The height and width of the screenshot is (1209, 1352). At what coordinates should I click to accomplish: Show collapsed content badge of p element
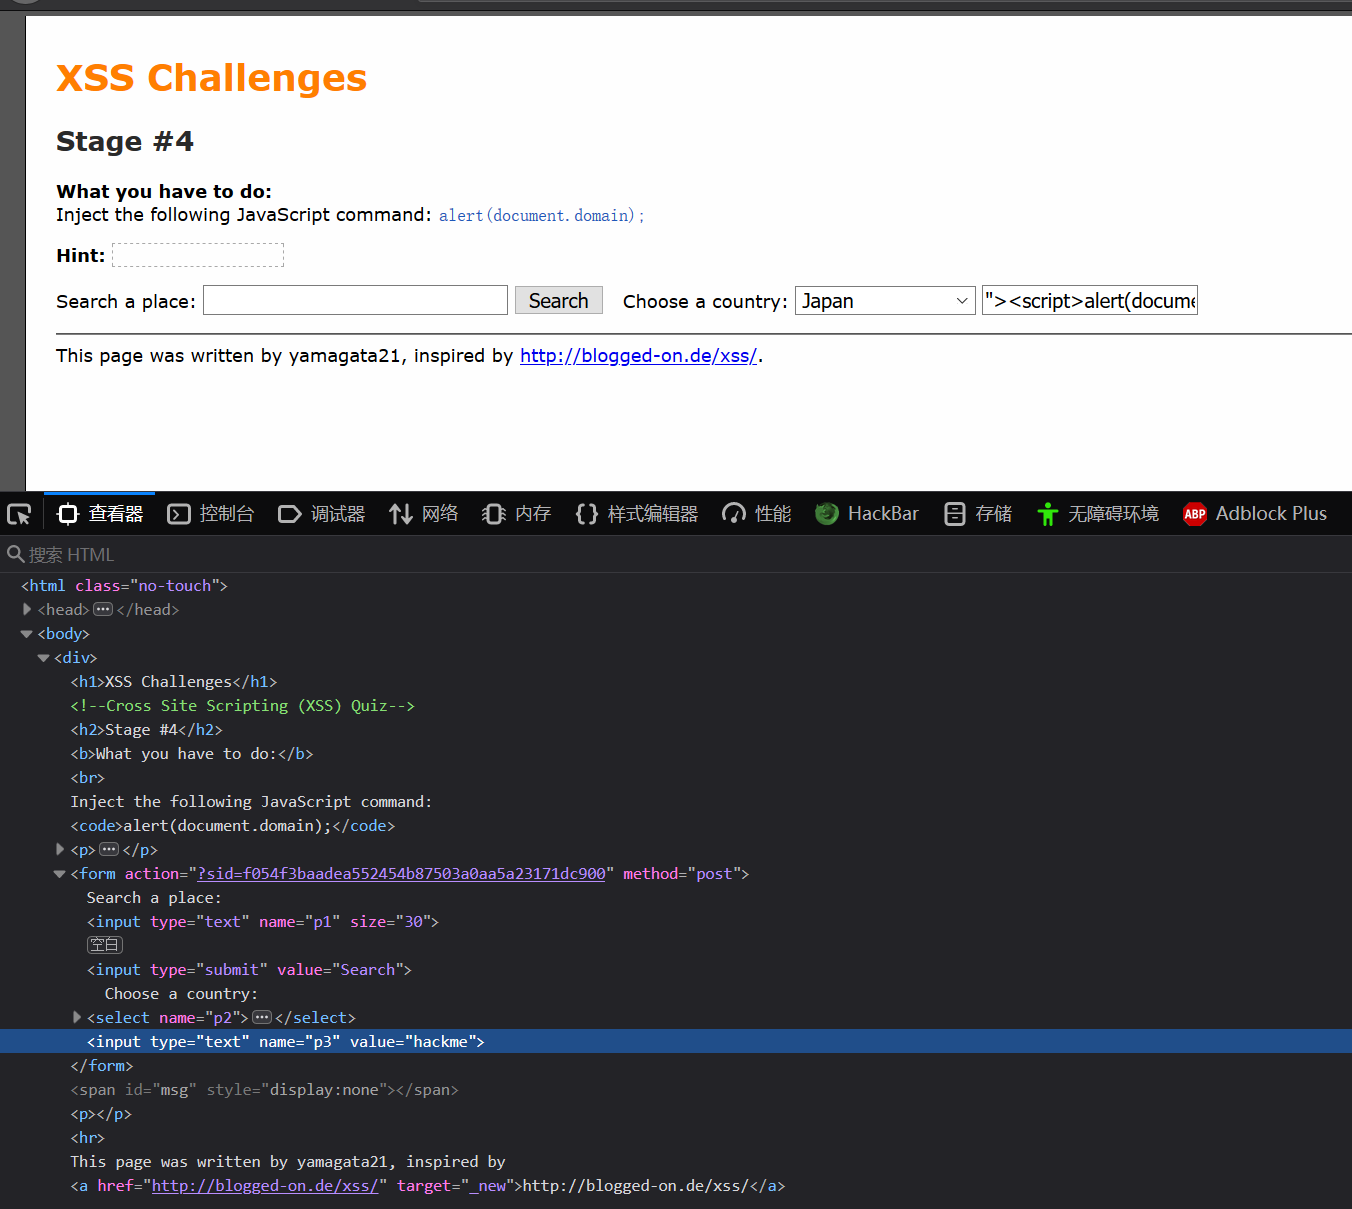[x=109, y=849]
